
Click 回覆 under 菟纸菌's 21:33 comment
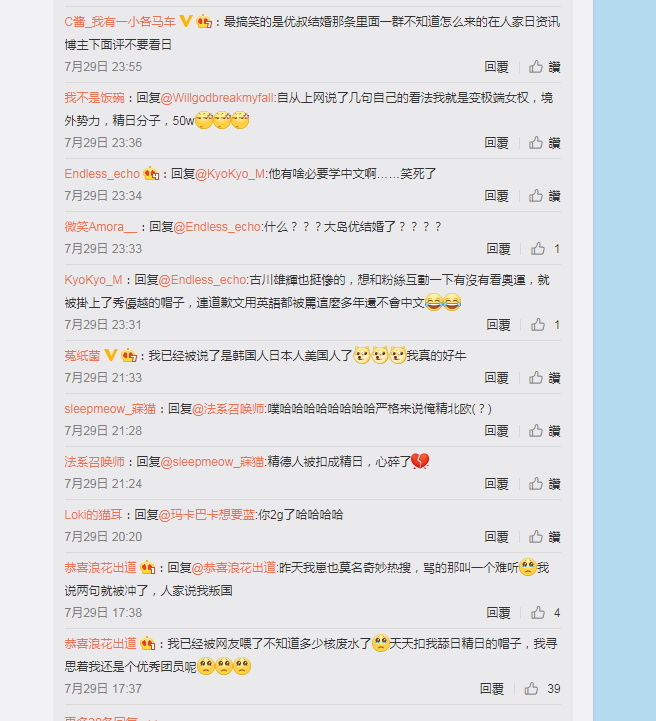pos(496,378)
